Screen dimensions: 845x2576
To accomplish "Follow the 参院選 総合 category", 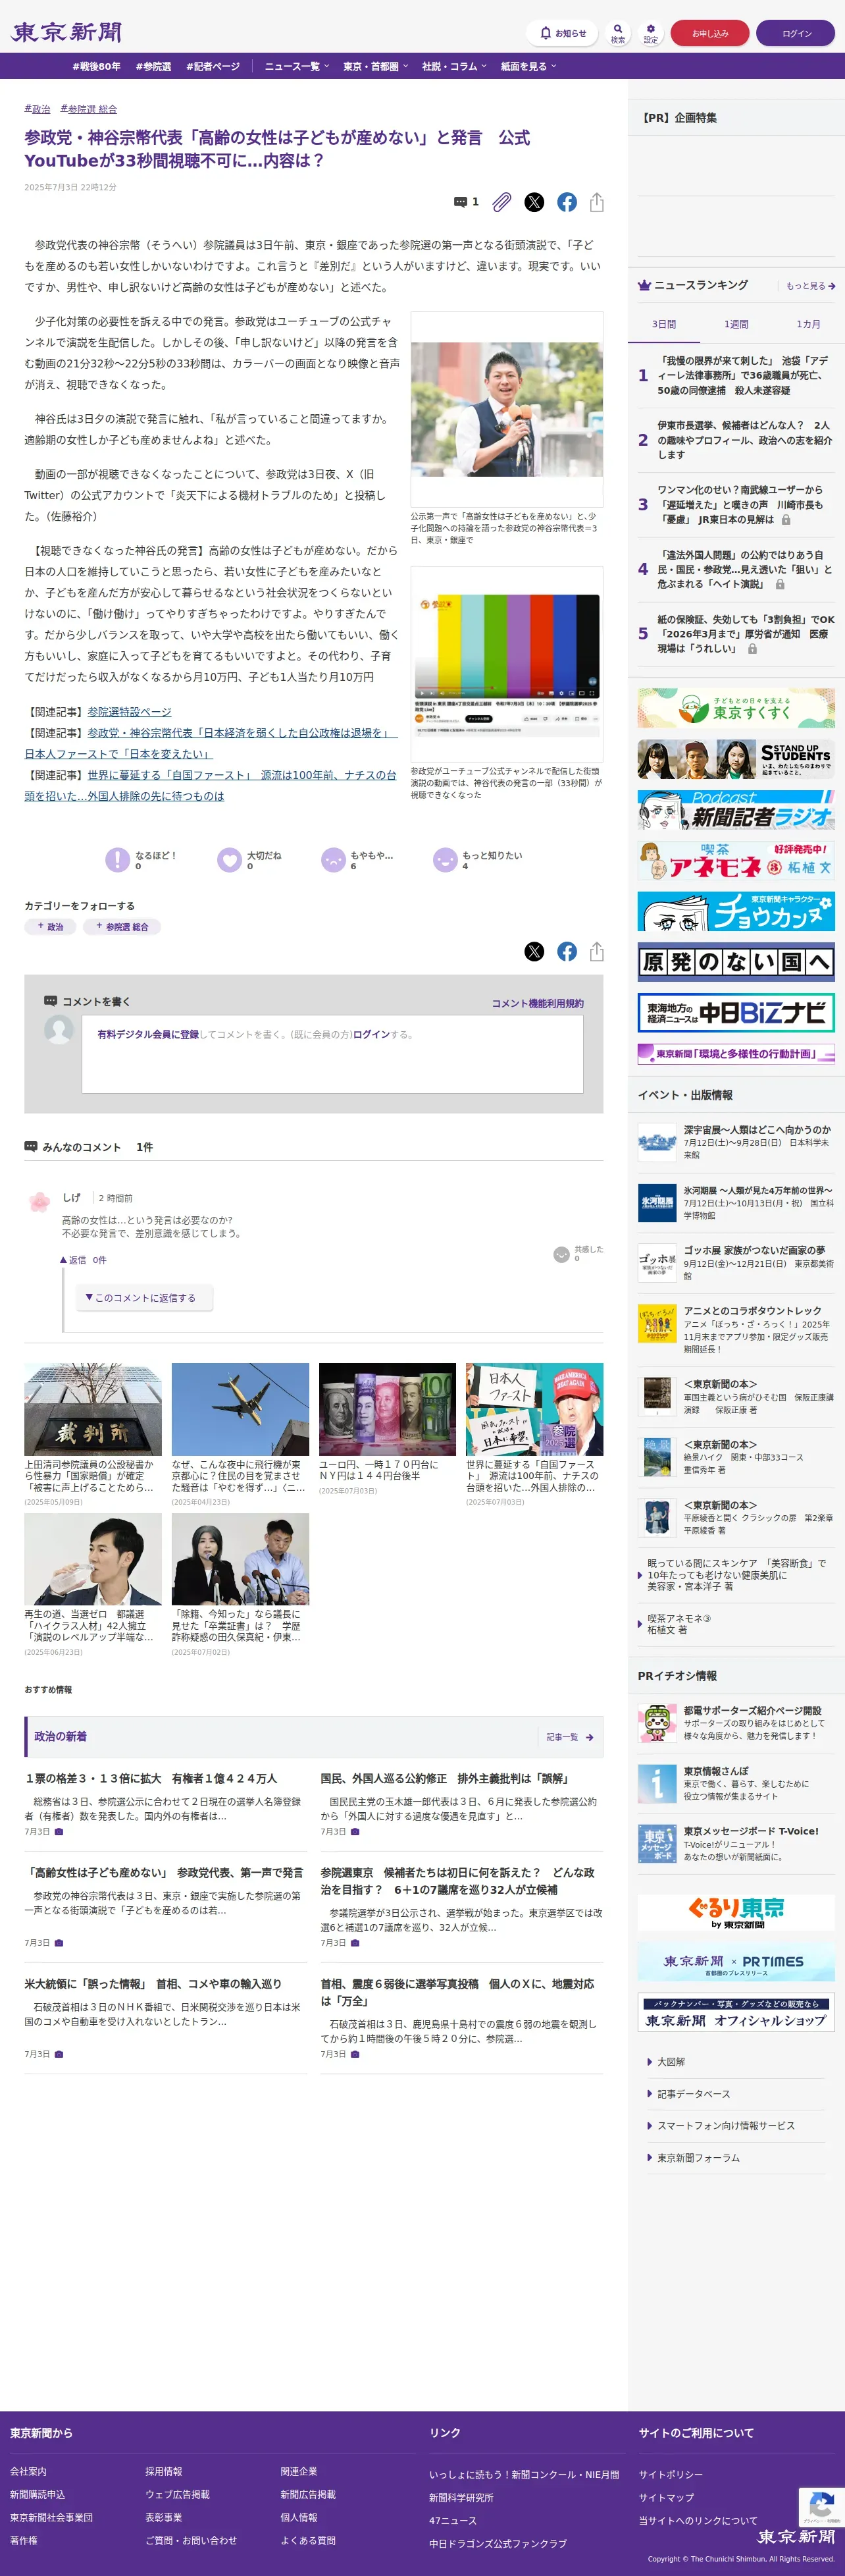I will pos(122,927).
